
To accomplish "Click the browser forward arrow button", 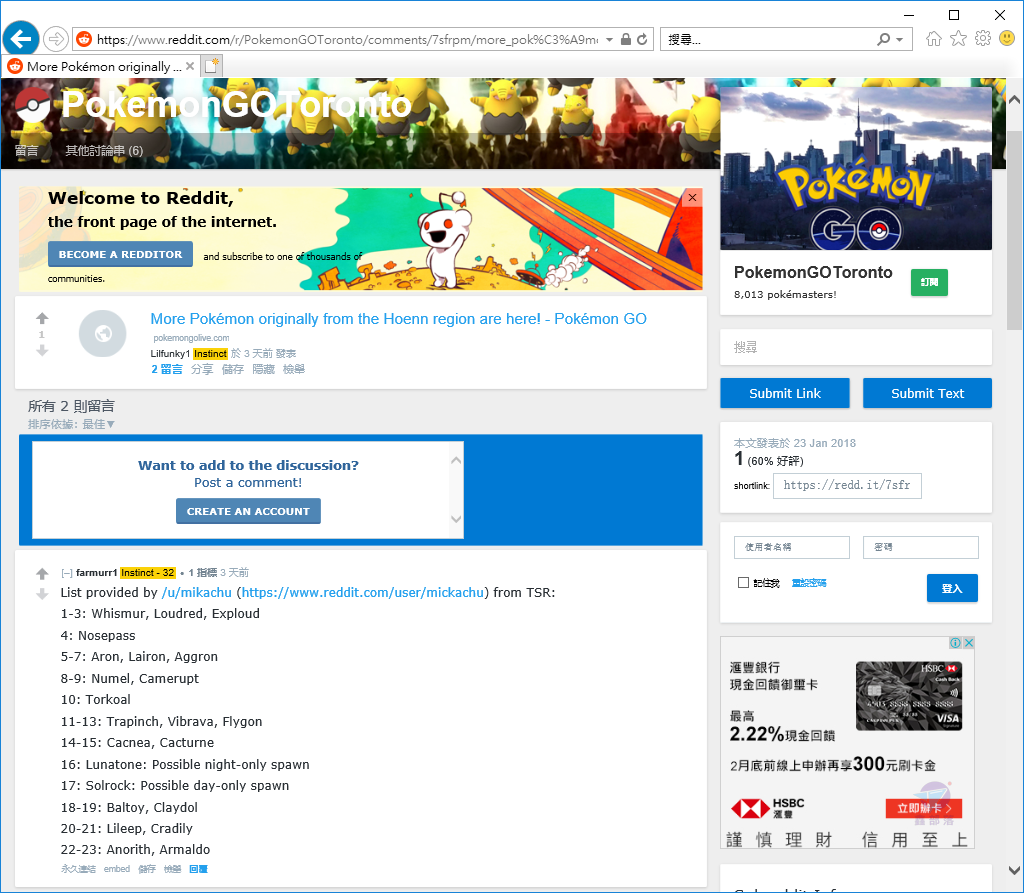I will 56,39.
